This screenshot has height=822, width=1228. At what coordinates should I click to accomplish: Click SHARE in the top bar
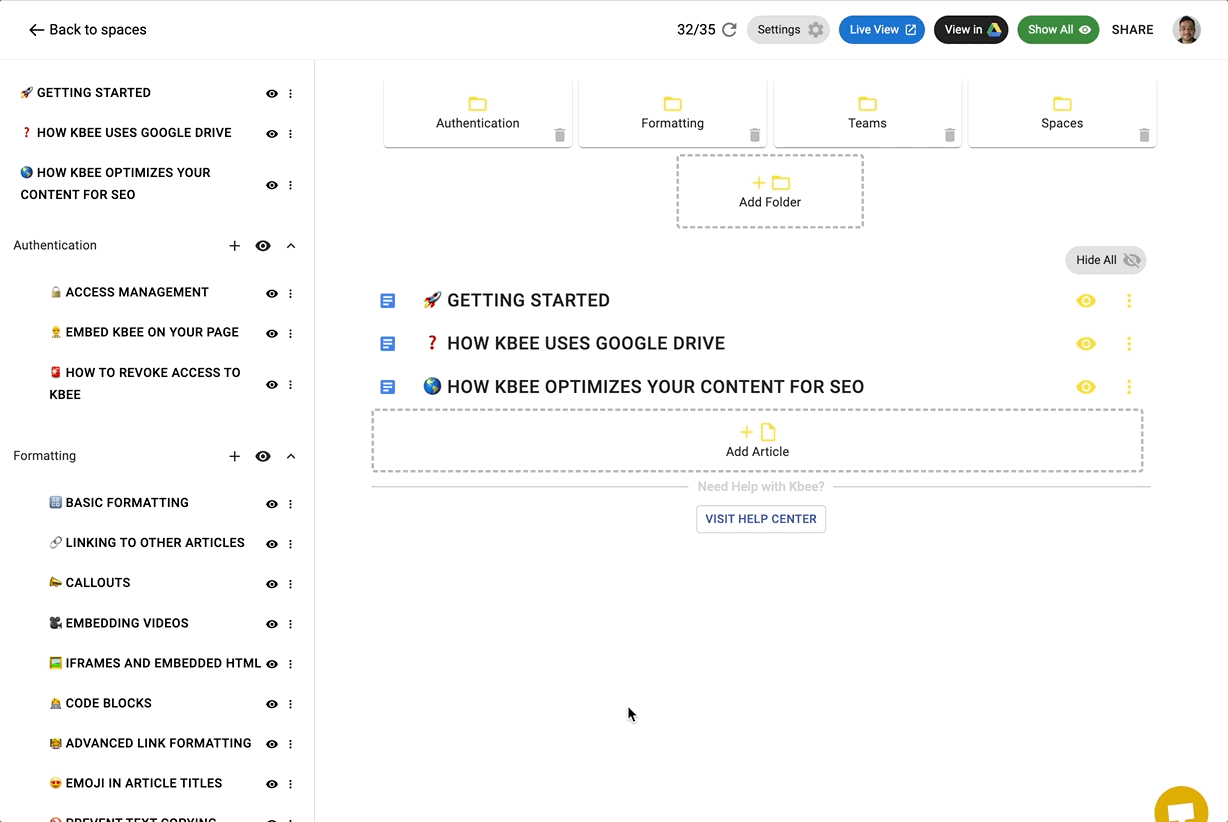(1133, 30)
